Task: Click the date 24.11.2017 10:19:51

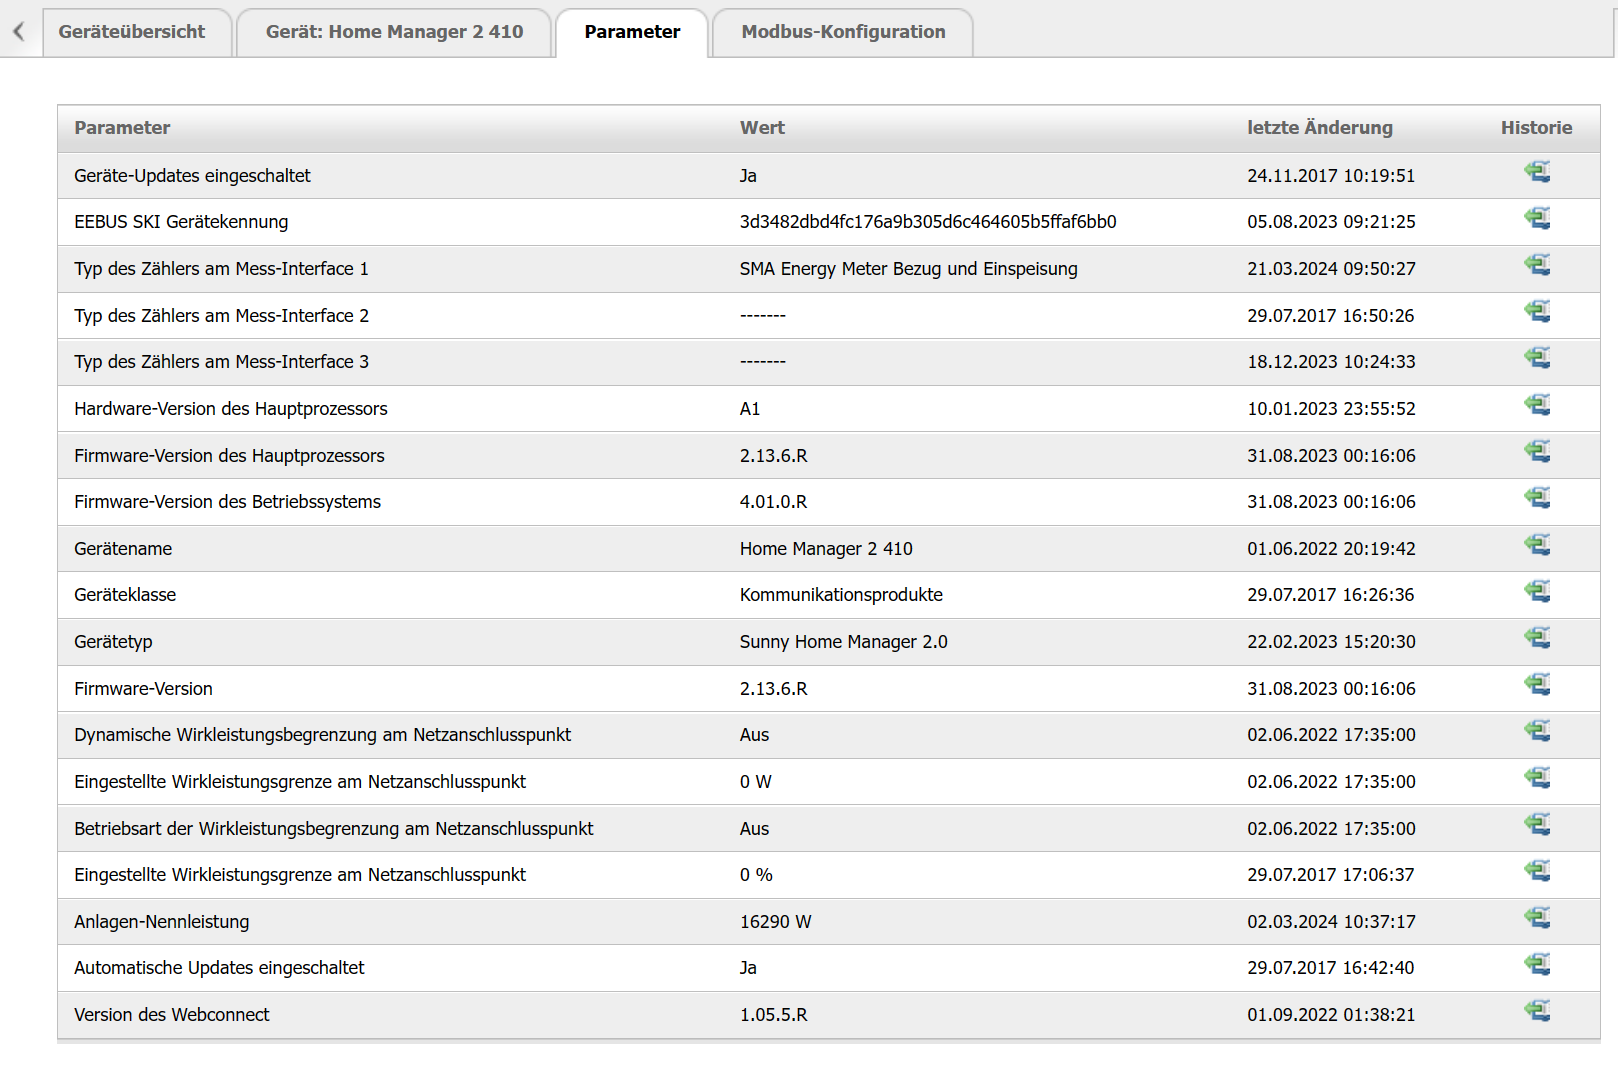Action: 1331,176
